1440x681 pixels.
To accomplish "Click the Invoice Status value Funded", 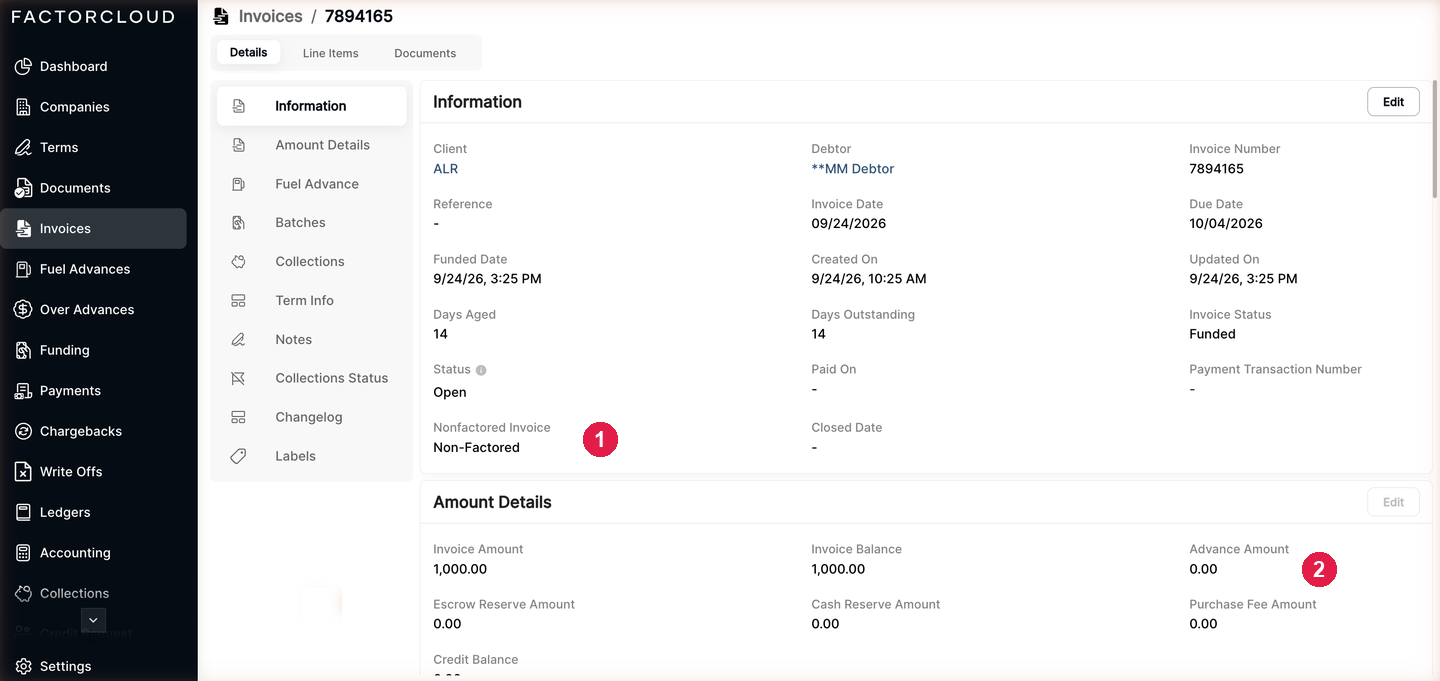I will (1212, 335).
